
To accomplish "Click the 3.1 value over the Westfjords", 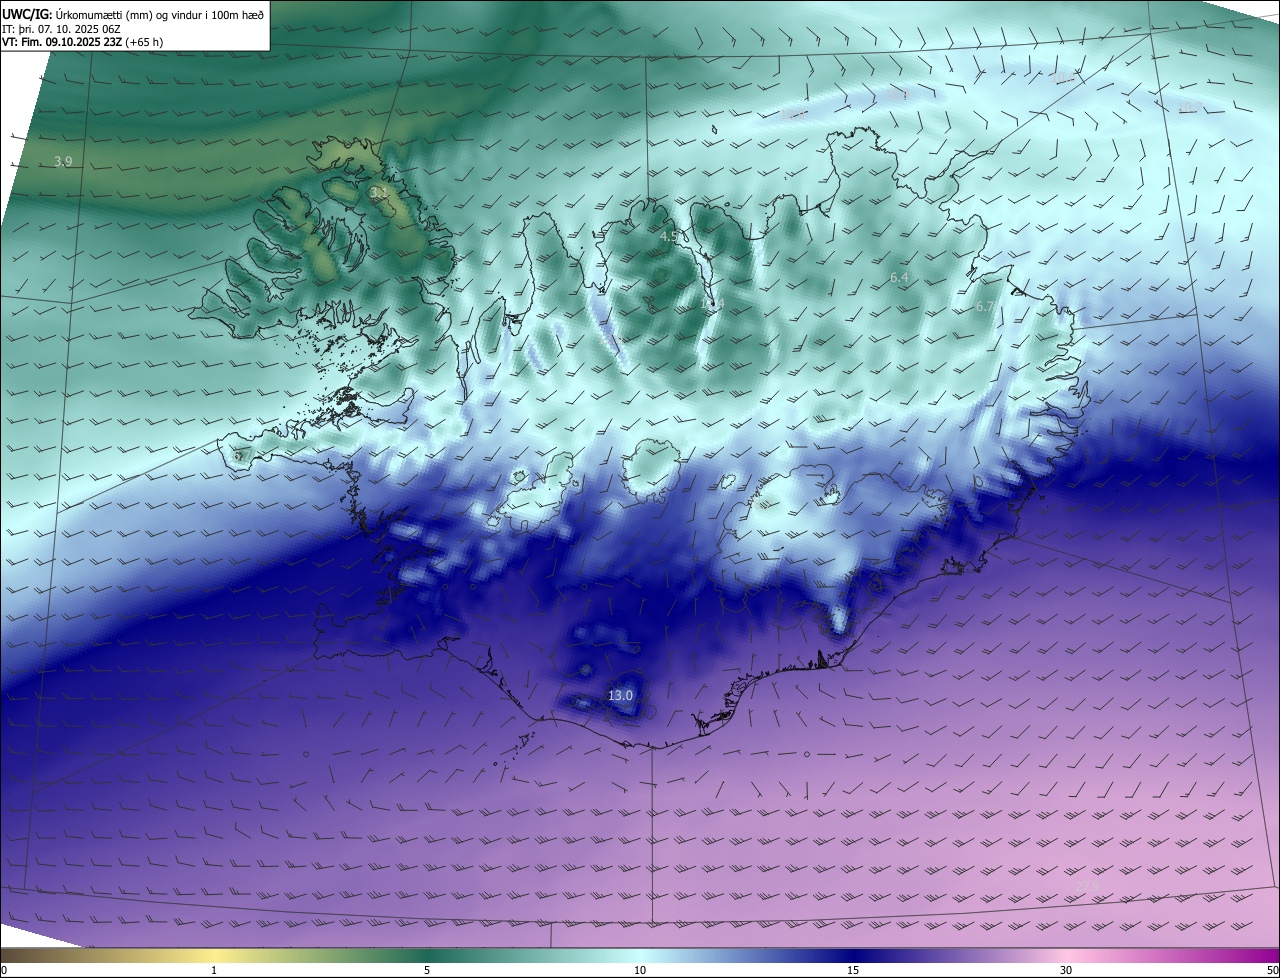I will [379, 192].
